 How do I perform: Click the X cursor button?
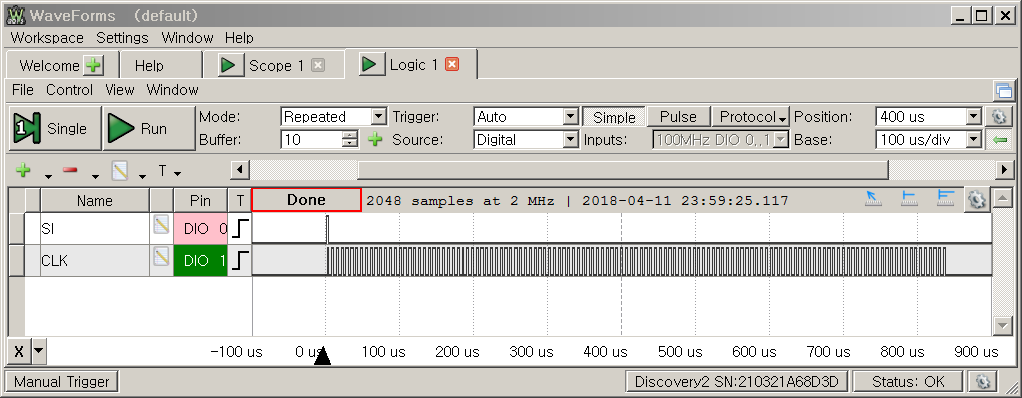pos(19,352)
